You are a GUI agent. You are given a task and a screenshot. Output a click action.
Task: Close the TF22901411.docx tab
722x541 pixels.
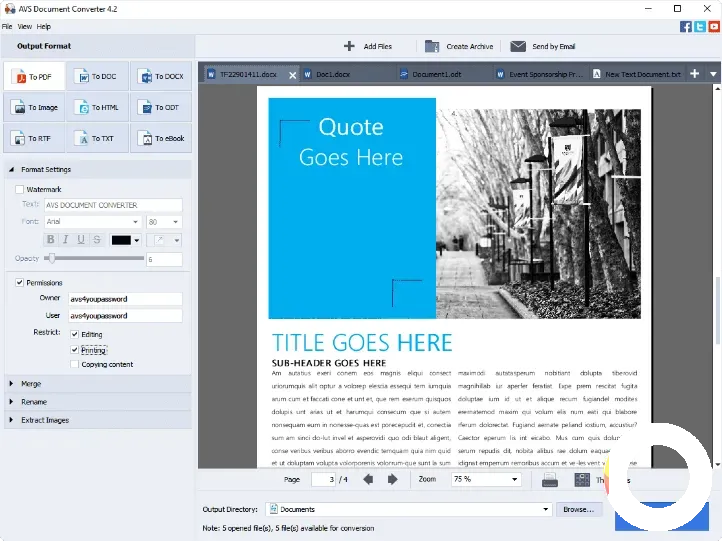(x=292, y=75)
